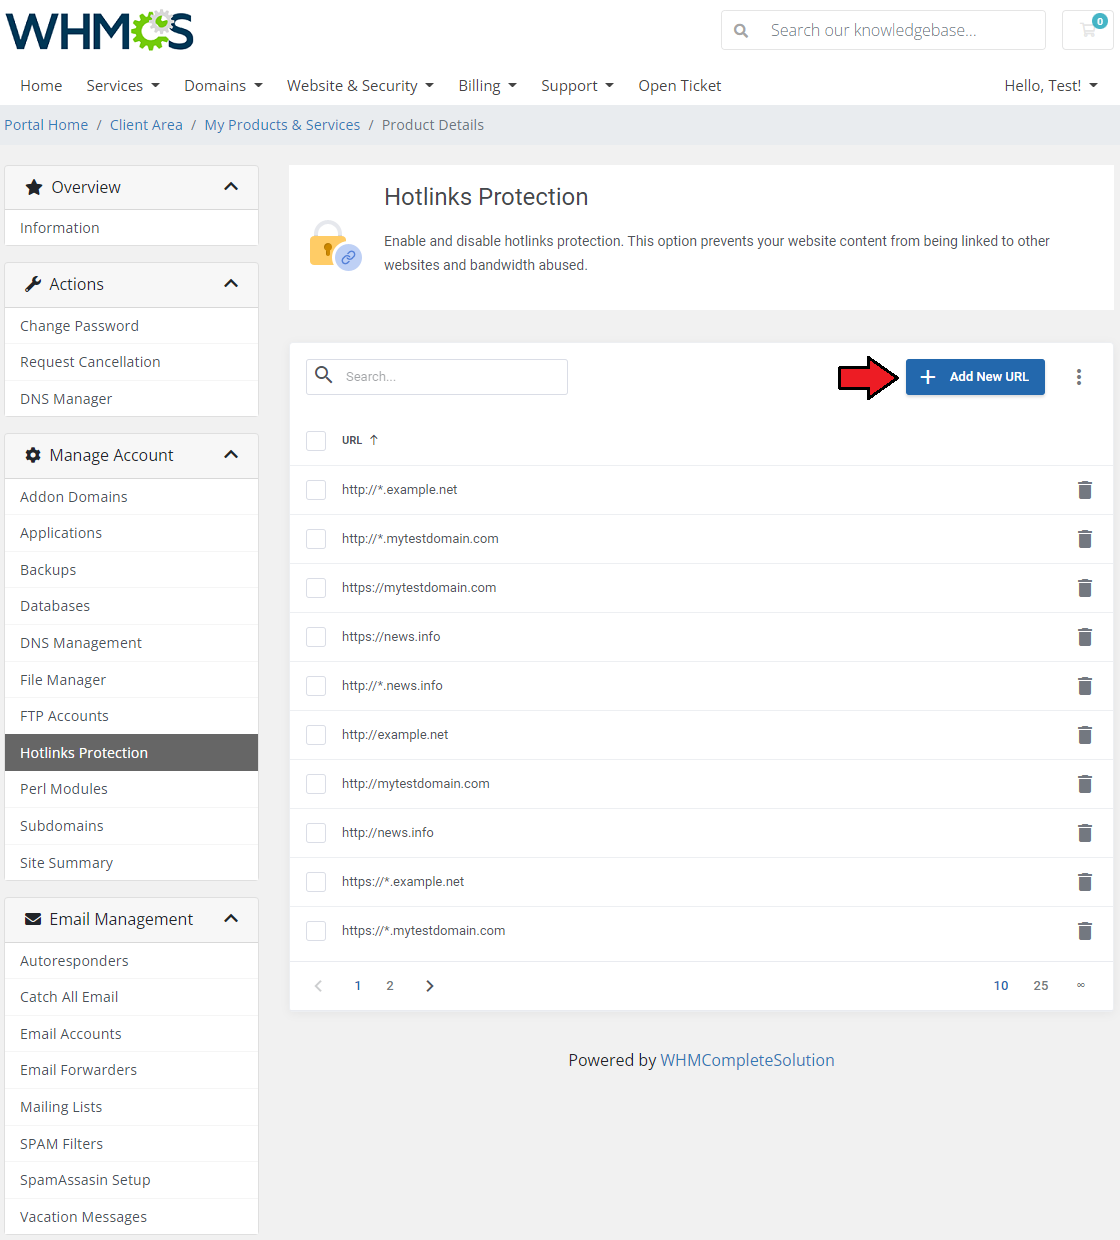The width and height of the screenshot is (1120, 1240).
Task: Delete the https://news.info entry
Action: tap(1085, 637)
